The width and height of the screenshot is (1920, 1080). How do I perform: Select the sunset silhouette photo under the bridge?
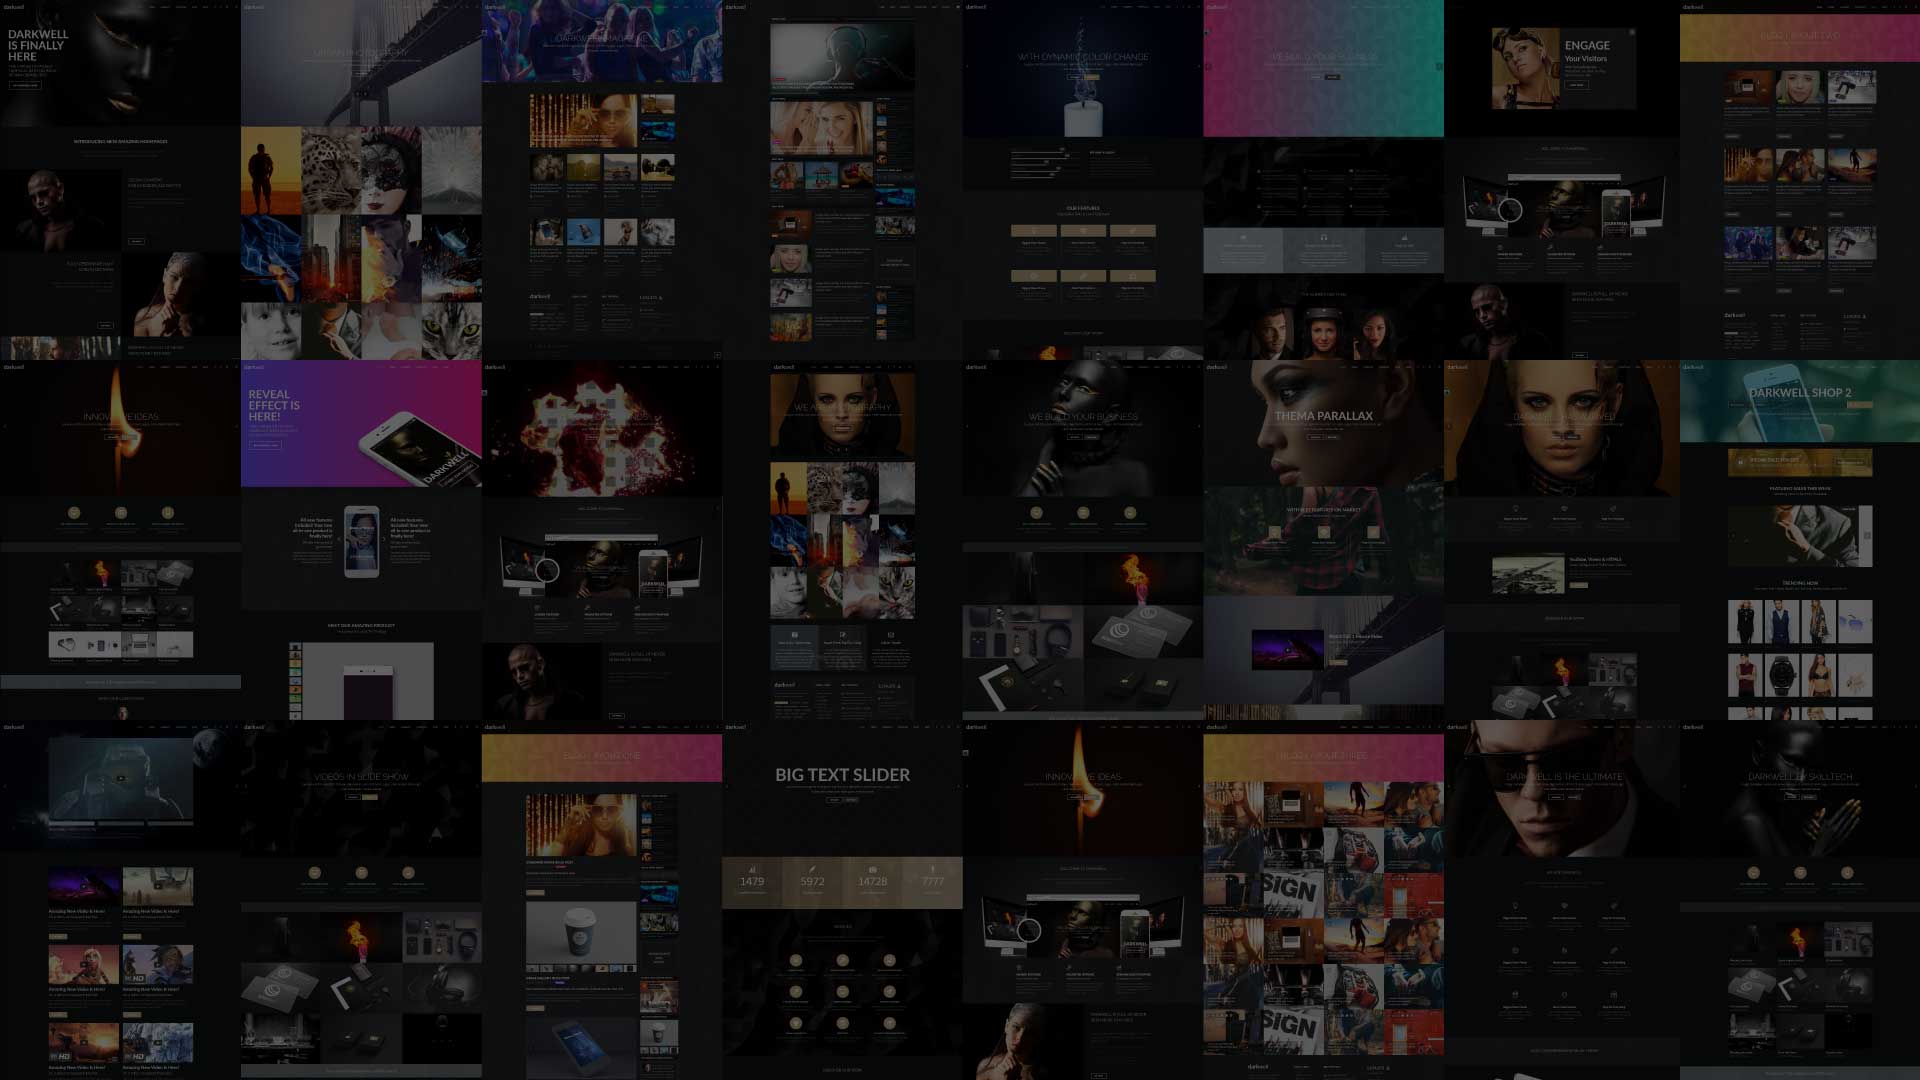pos(270,170)
